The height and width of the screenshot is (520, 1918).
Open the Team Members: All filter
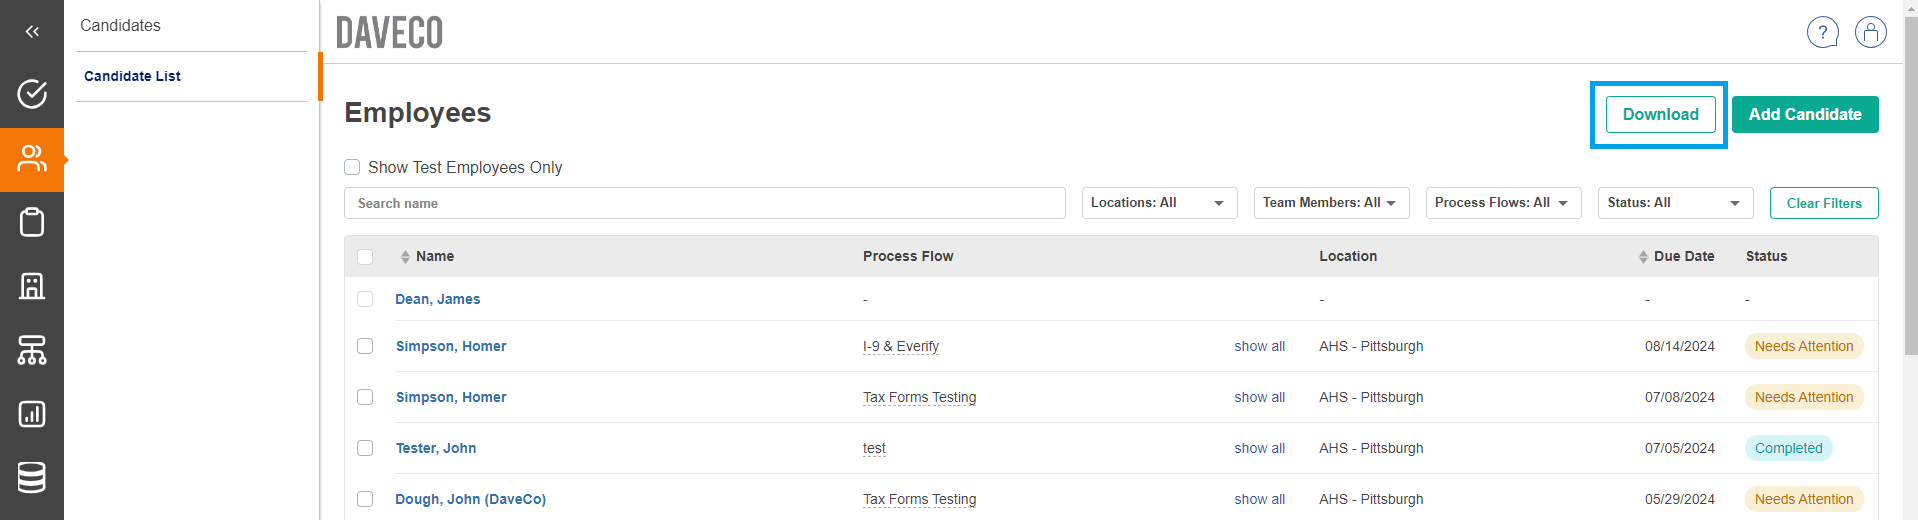pos(1331,203)
